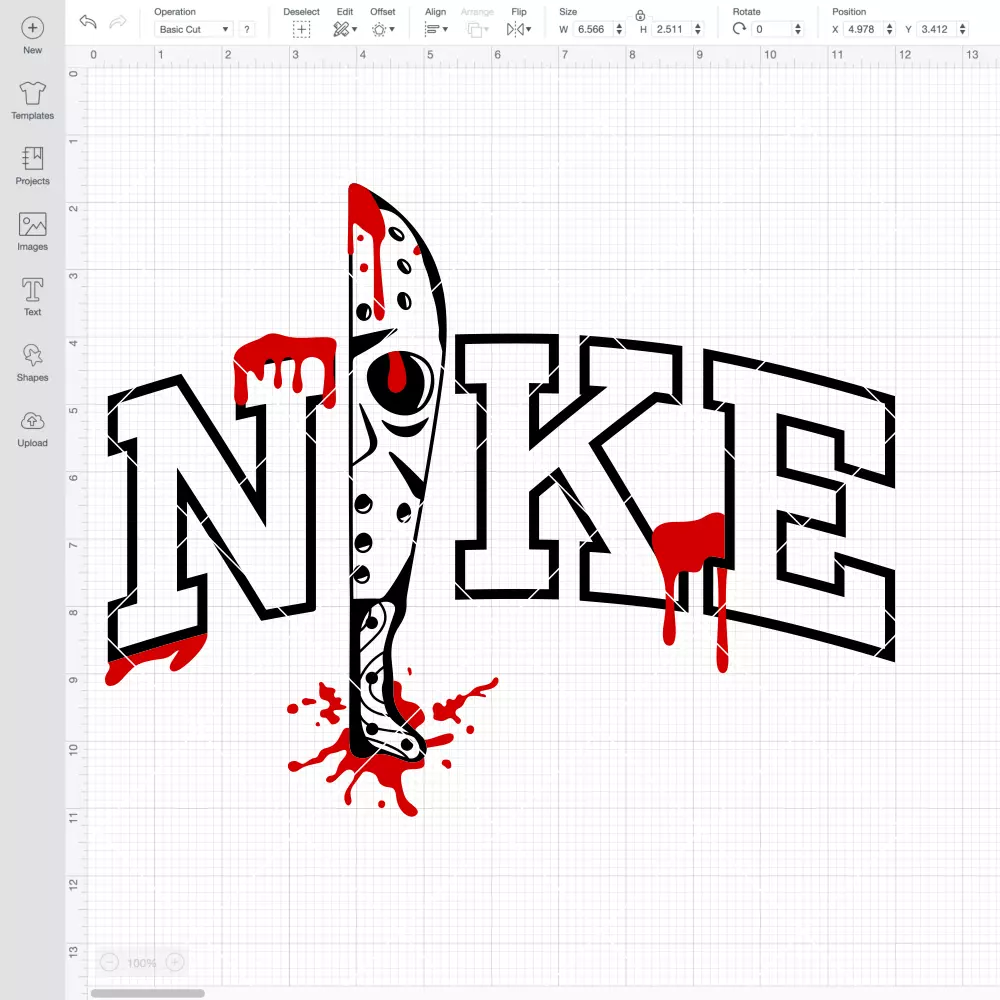Open the Offset tool
Image resolution: width=1000 pixels, height=1000 pixels.
coord(383,29)
